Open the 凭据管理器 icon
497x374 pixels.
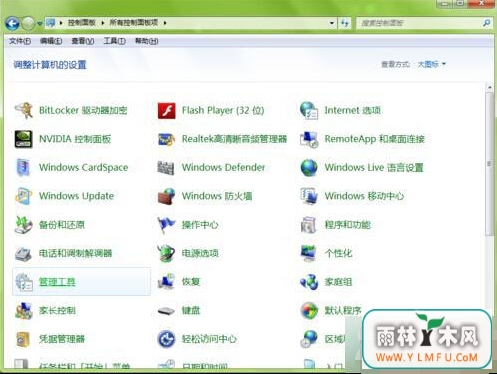[x=24, y=339]
